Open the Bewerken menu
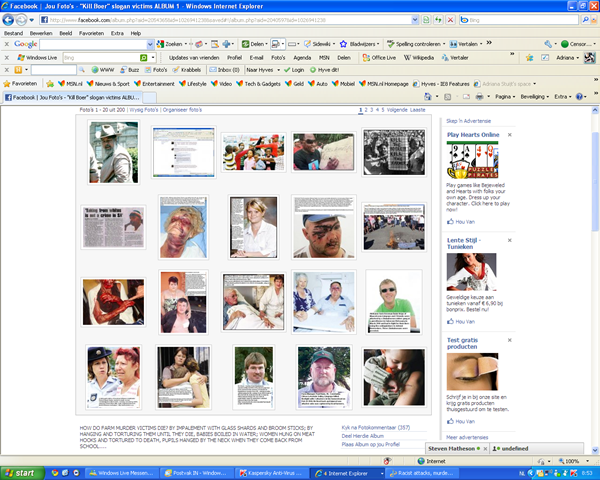The width and height of the screenshot is (600, 480). 41,33
